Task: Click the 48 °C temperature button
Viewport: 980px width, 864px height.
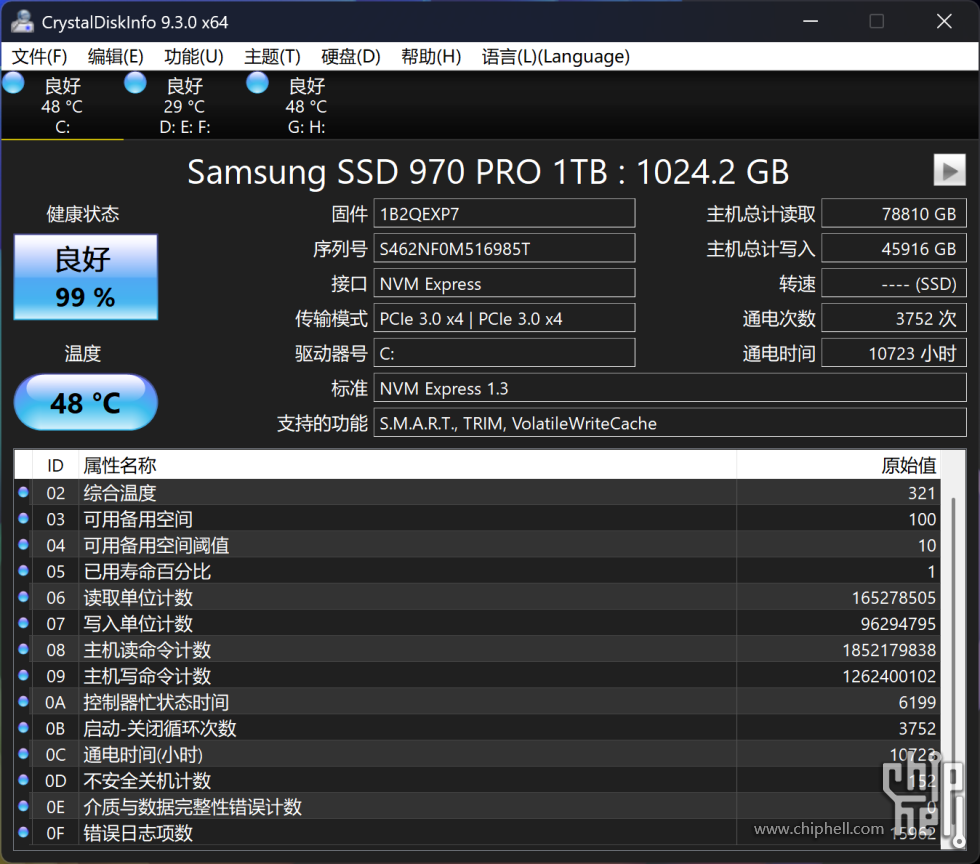Action: (86, 402)
